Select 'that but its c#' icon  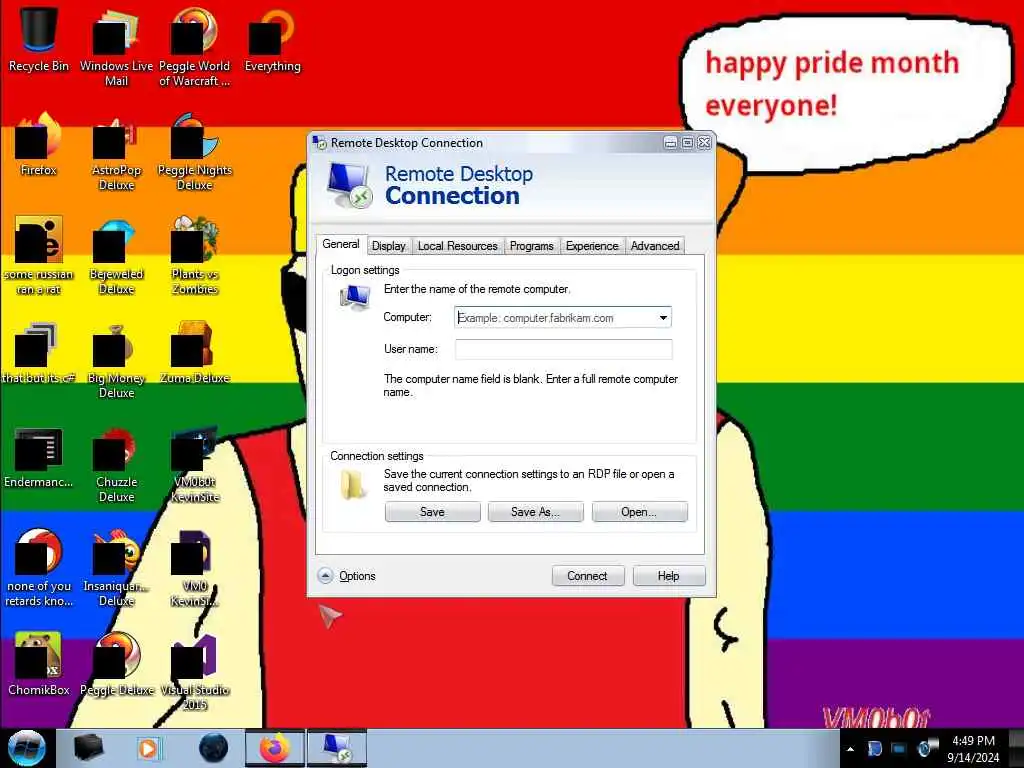pyautogui.click(x=39, y=353)
